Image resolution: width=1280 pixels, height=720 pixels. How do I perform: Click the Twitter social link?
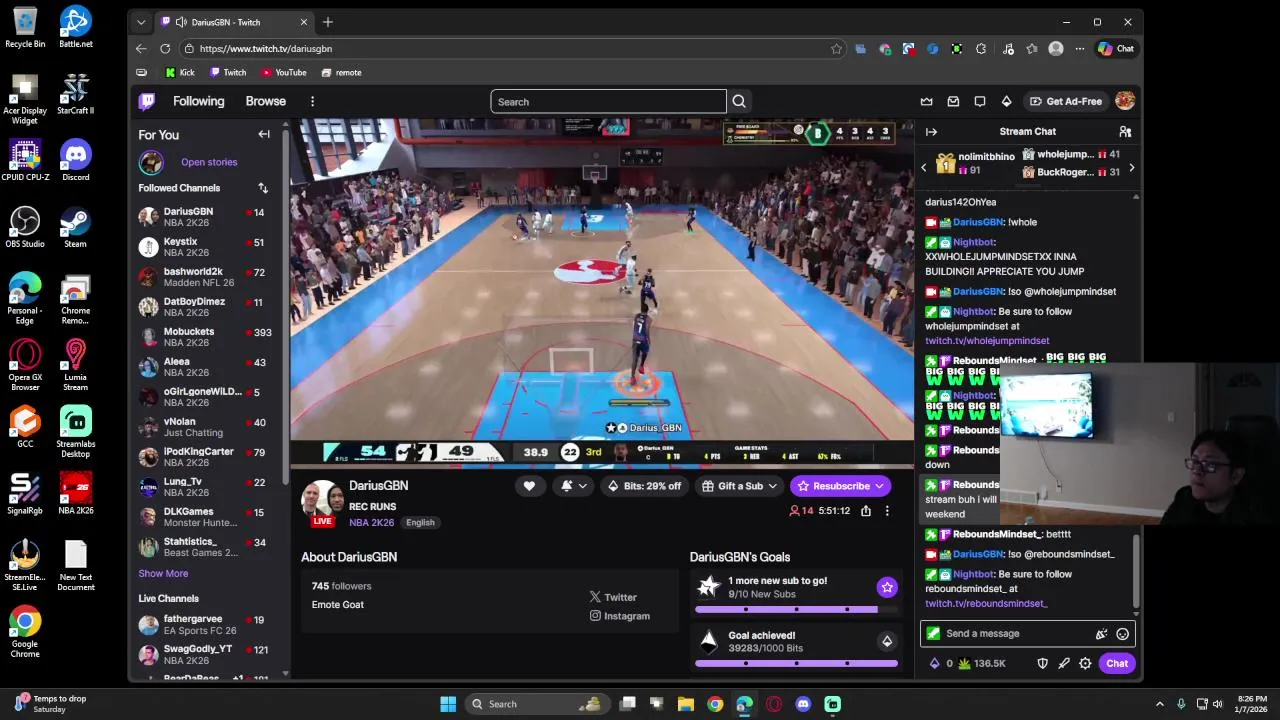tap(613, 597)
